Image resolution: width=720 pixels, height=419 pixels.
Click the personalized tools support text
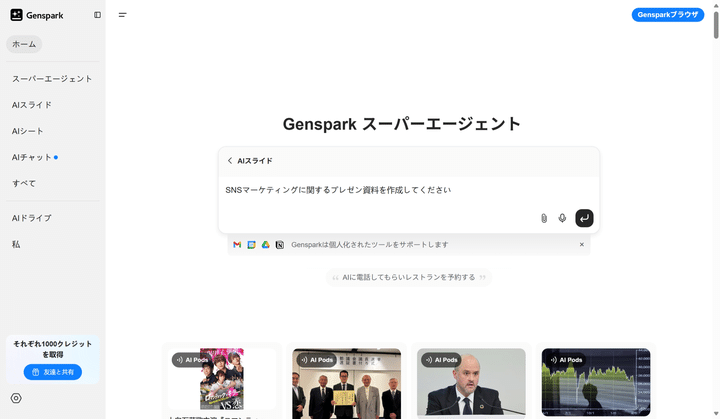[370, 245]
